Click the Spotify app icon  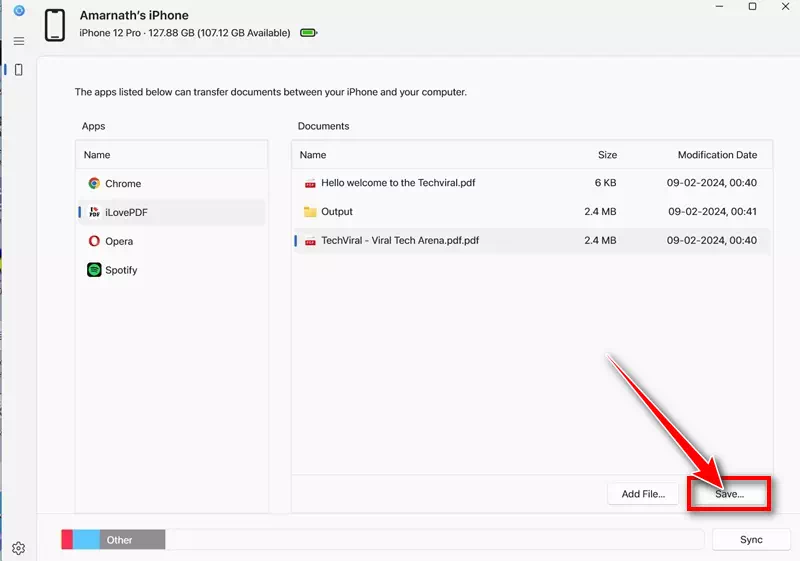tap(94, 270)
